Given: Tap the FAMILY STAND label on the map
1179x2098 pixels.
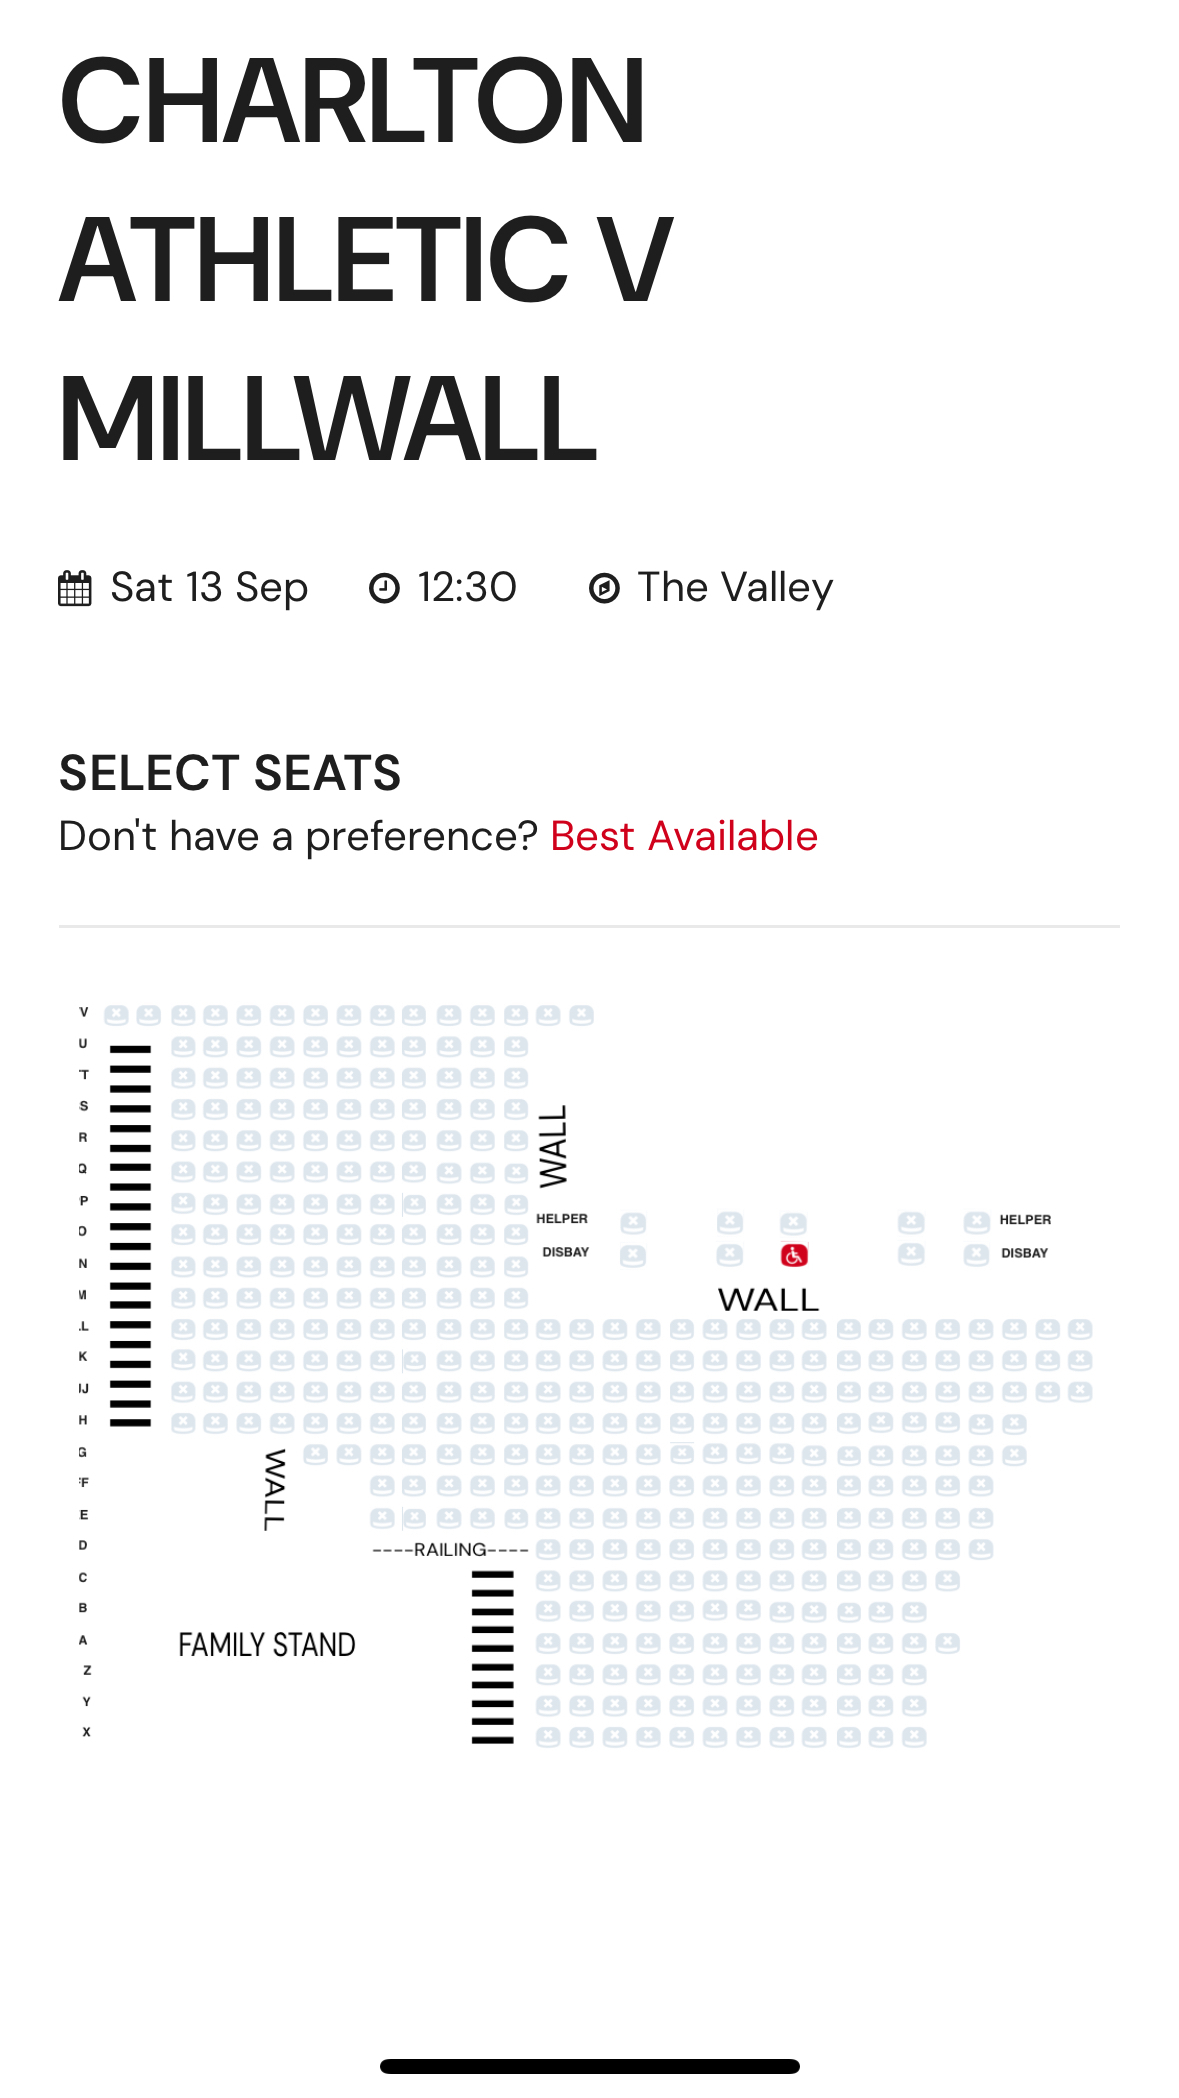Looking at the screenshot, I should click(x=267, y=1645).
